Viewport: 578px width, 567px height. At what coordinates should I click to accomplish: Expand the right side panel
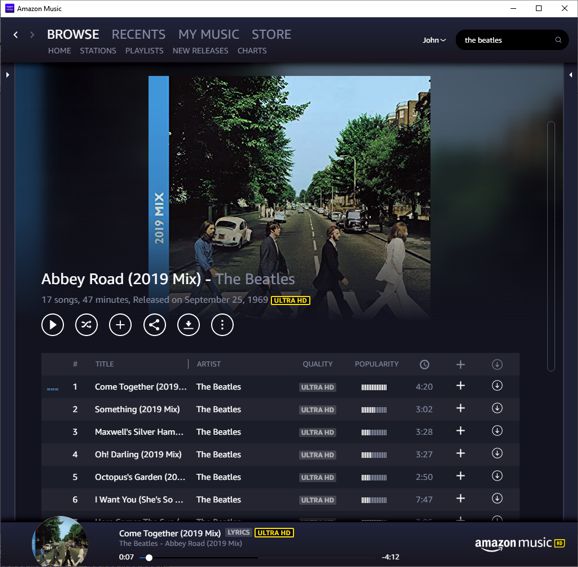(x=571, y=75)
